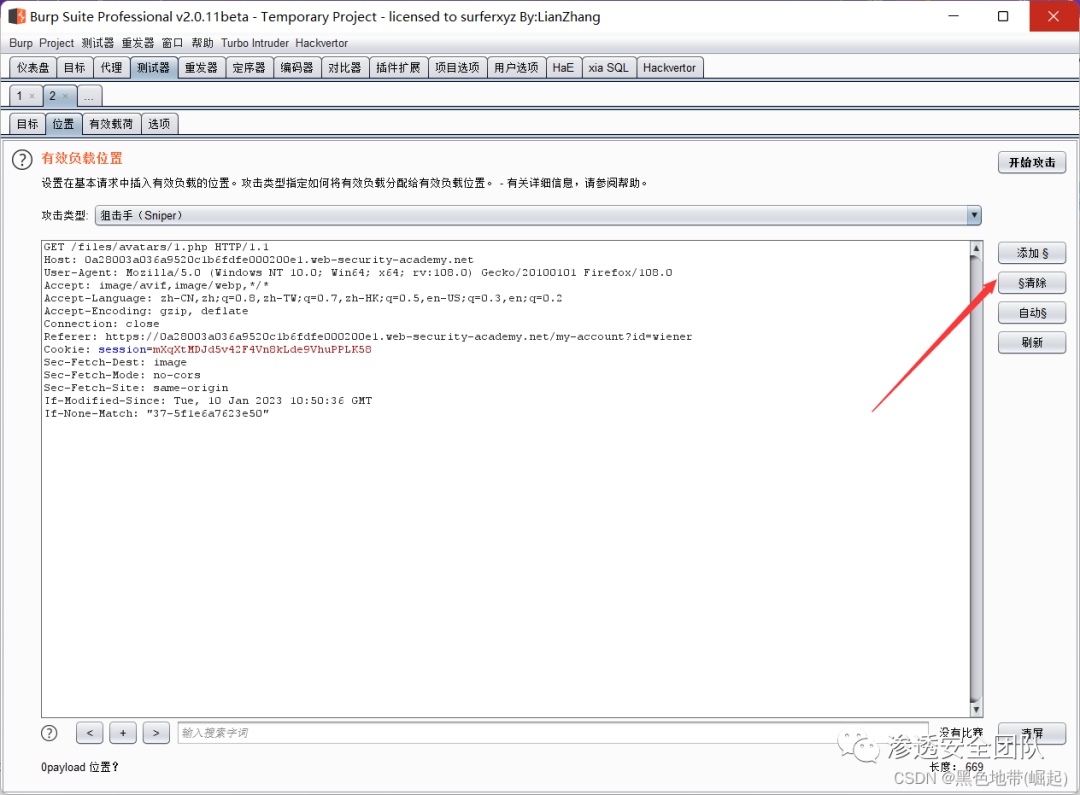Click the help icon beside the search bar
Viewport: 1080px width, 795px height.
(x=49, y=733)
